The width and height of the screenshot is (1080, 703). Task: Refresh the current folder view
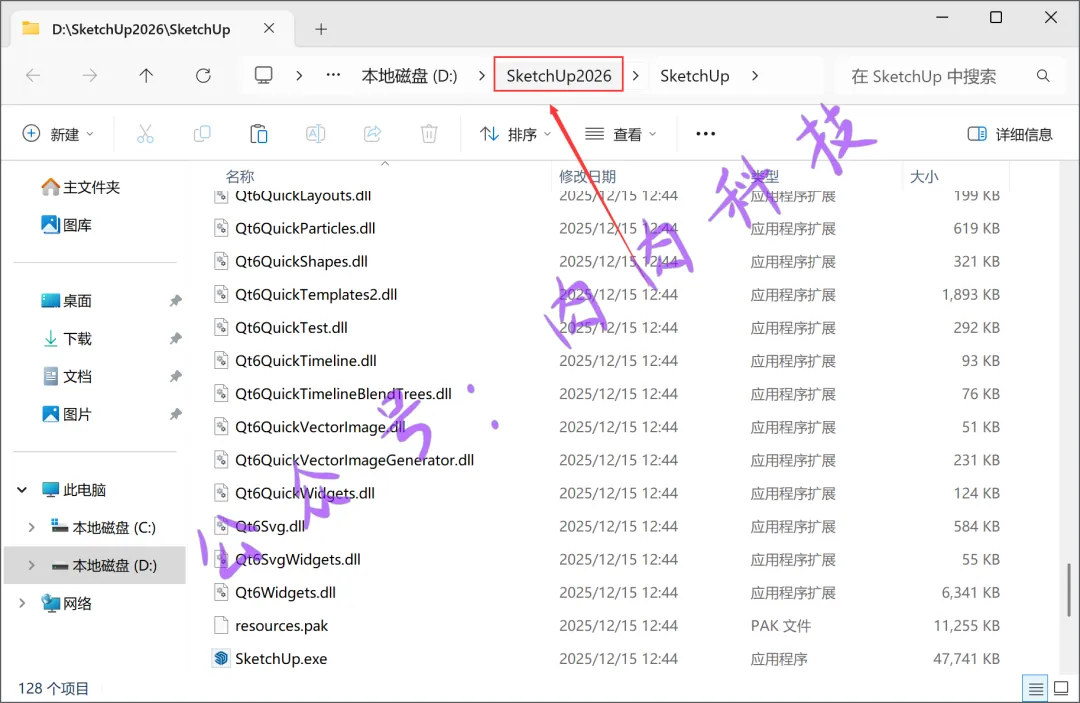(203, 76)
